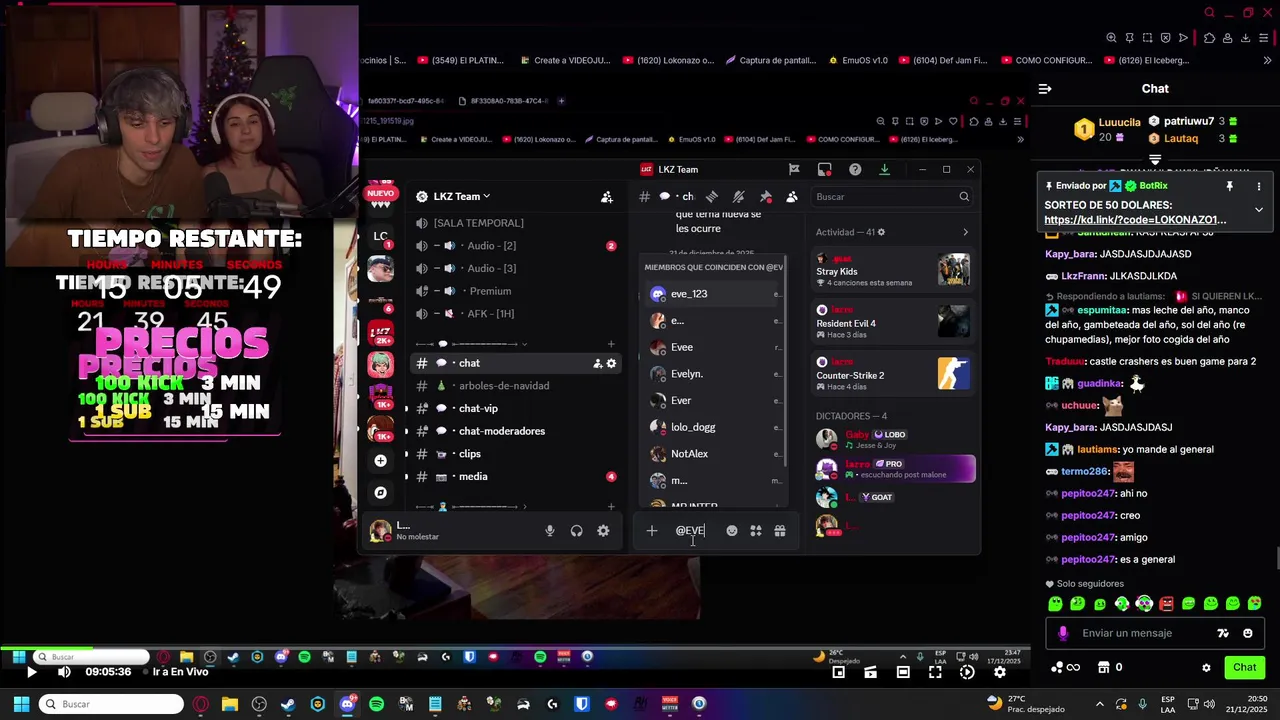This screenshot has height=720, width=1280.
Task: Open the Resident Evil 4 activity card
Action: pos(893,322)
